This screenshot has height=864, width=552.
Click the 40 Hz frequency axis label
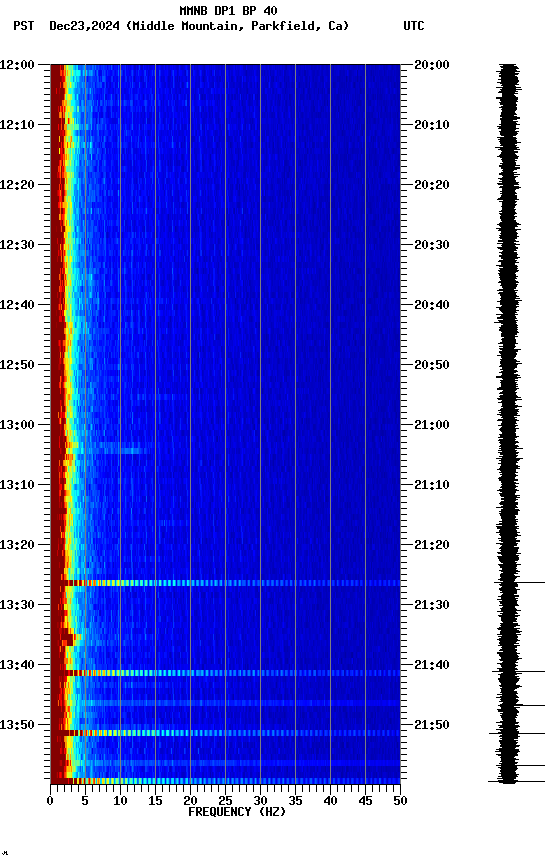(x=331, y=801)
